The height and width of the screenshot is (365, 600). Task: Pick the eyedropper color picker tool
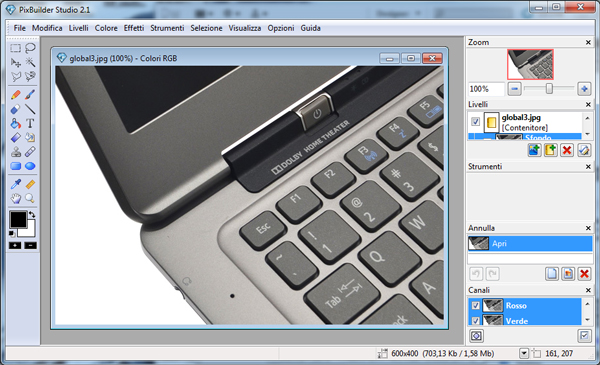pos(15,184)
